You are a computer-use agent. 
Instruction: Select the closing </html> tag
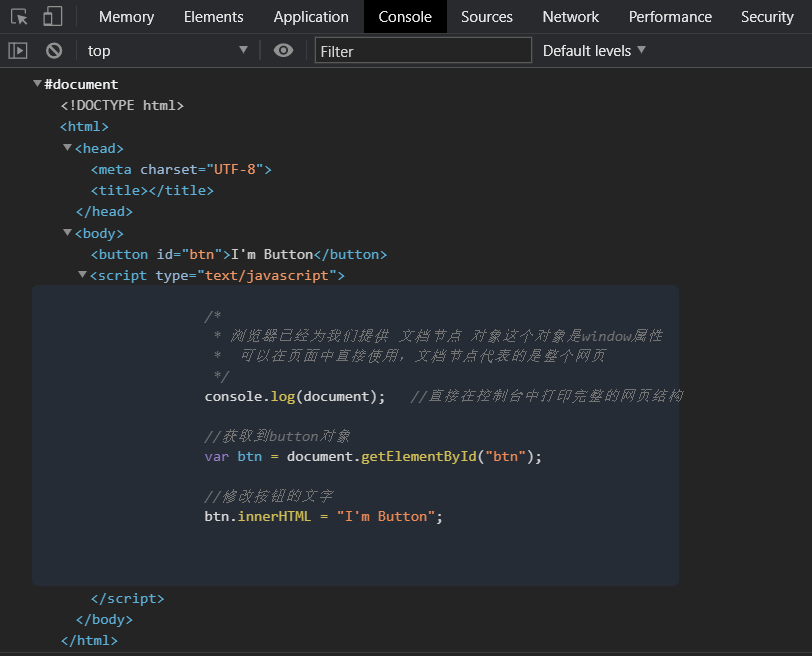(x=89, y=641)
